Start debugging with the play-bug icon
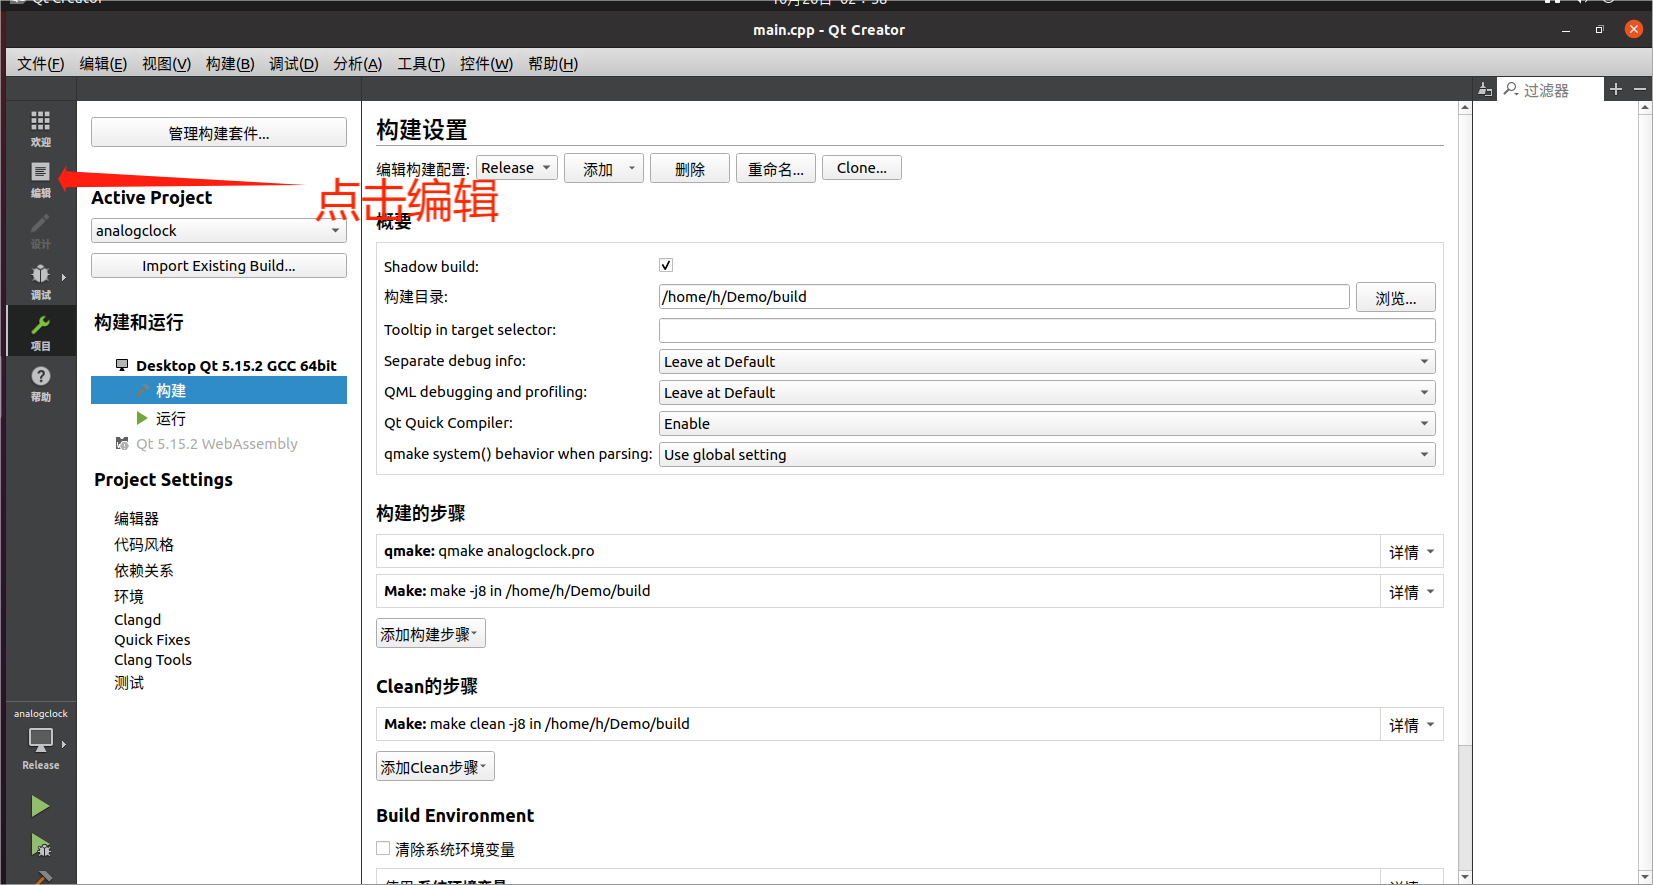Viewport: 1653px width, 885px height. click(40, 846)
